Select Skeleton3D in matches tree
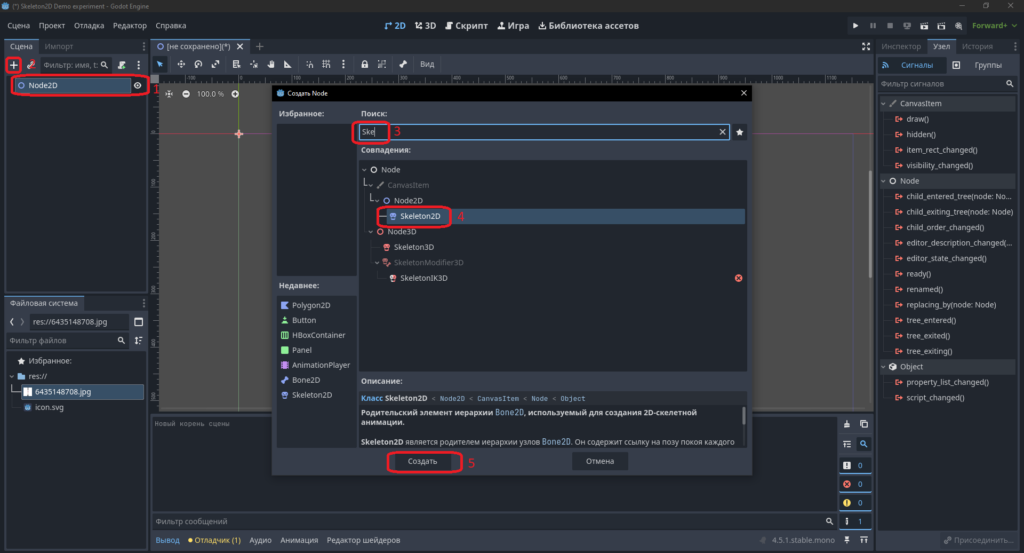The width and height of the screenshot is (1024, 553). pyautogui.click(x=414, y=247)
